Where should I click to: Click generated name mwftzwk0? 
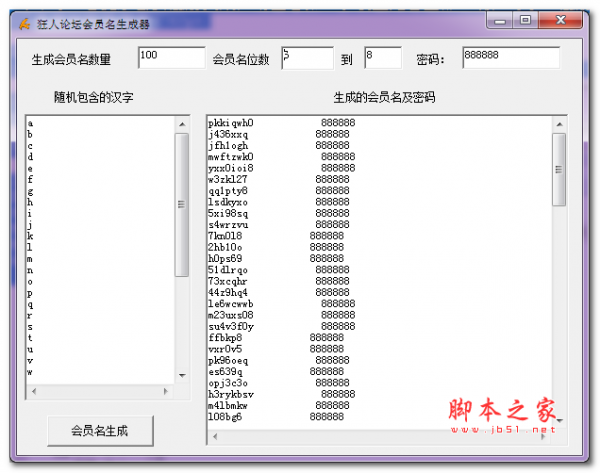pyautogui.click(x=231, y=157)
